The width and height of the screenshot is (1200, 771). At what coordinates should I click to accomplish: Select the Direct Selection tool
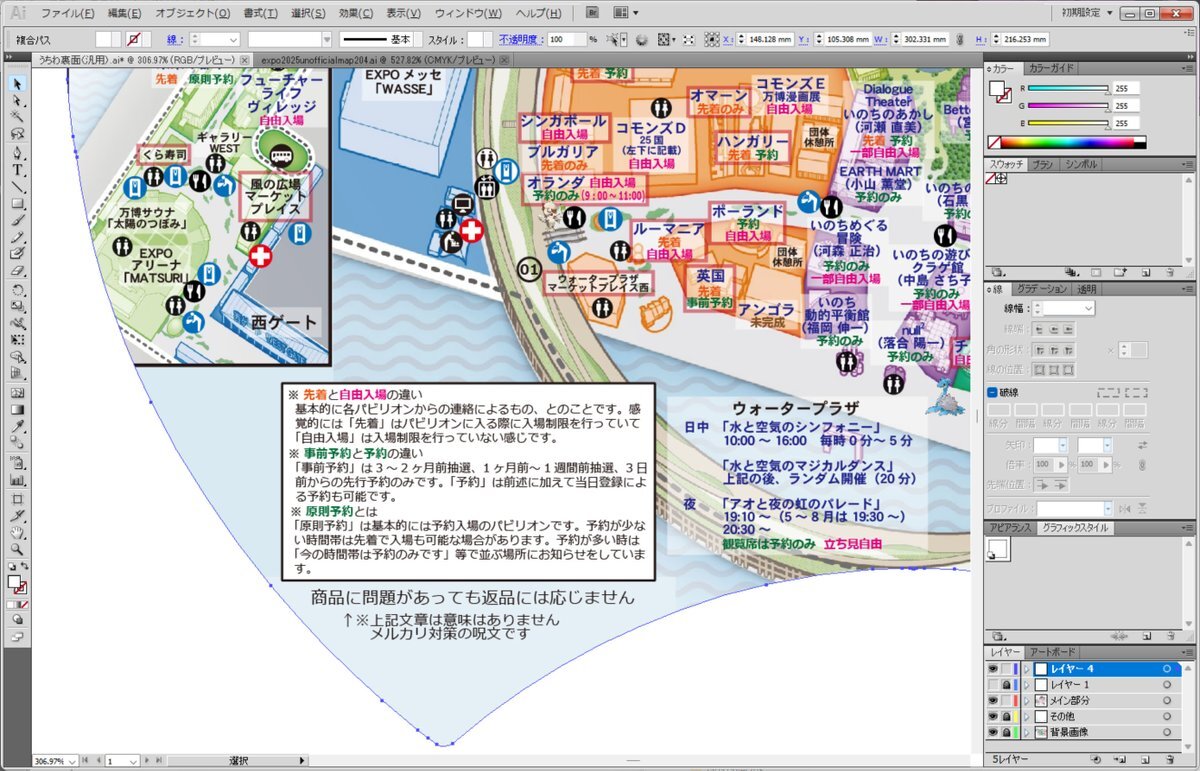[17, 100]
